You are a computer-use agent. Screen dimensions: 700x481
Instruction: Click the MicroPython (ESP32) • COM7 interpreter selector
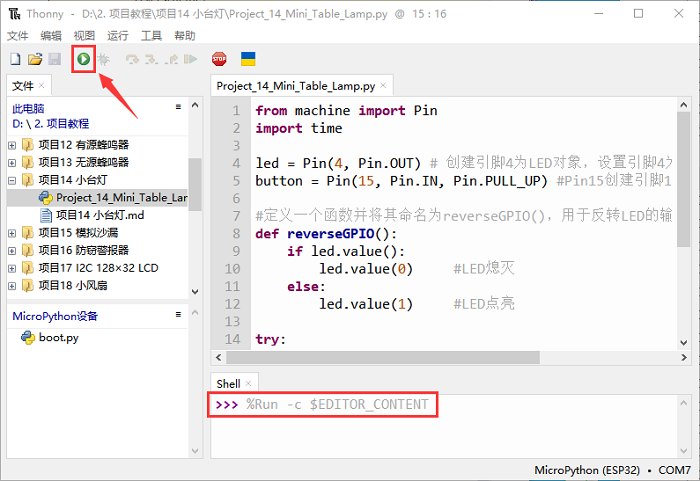pyautogui.click(x=612, y=470)
